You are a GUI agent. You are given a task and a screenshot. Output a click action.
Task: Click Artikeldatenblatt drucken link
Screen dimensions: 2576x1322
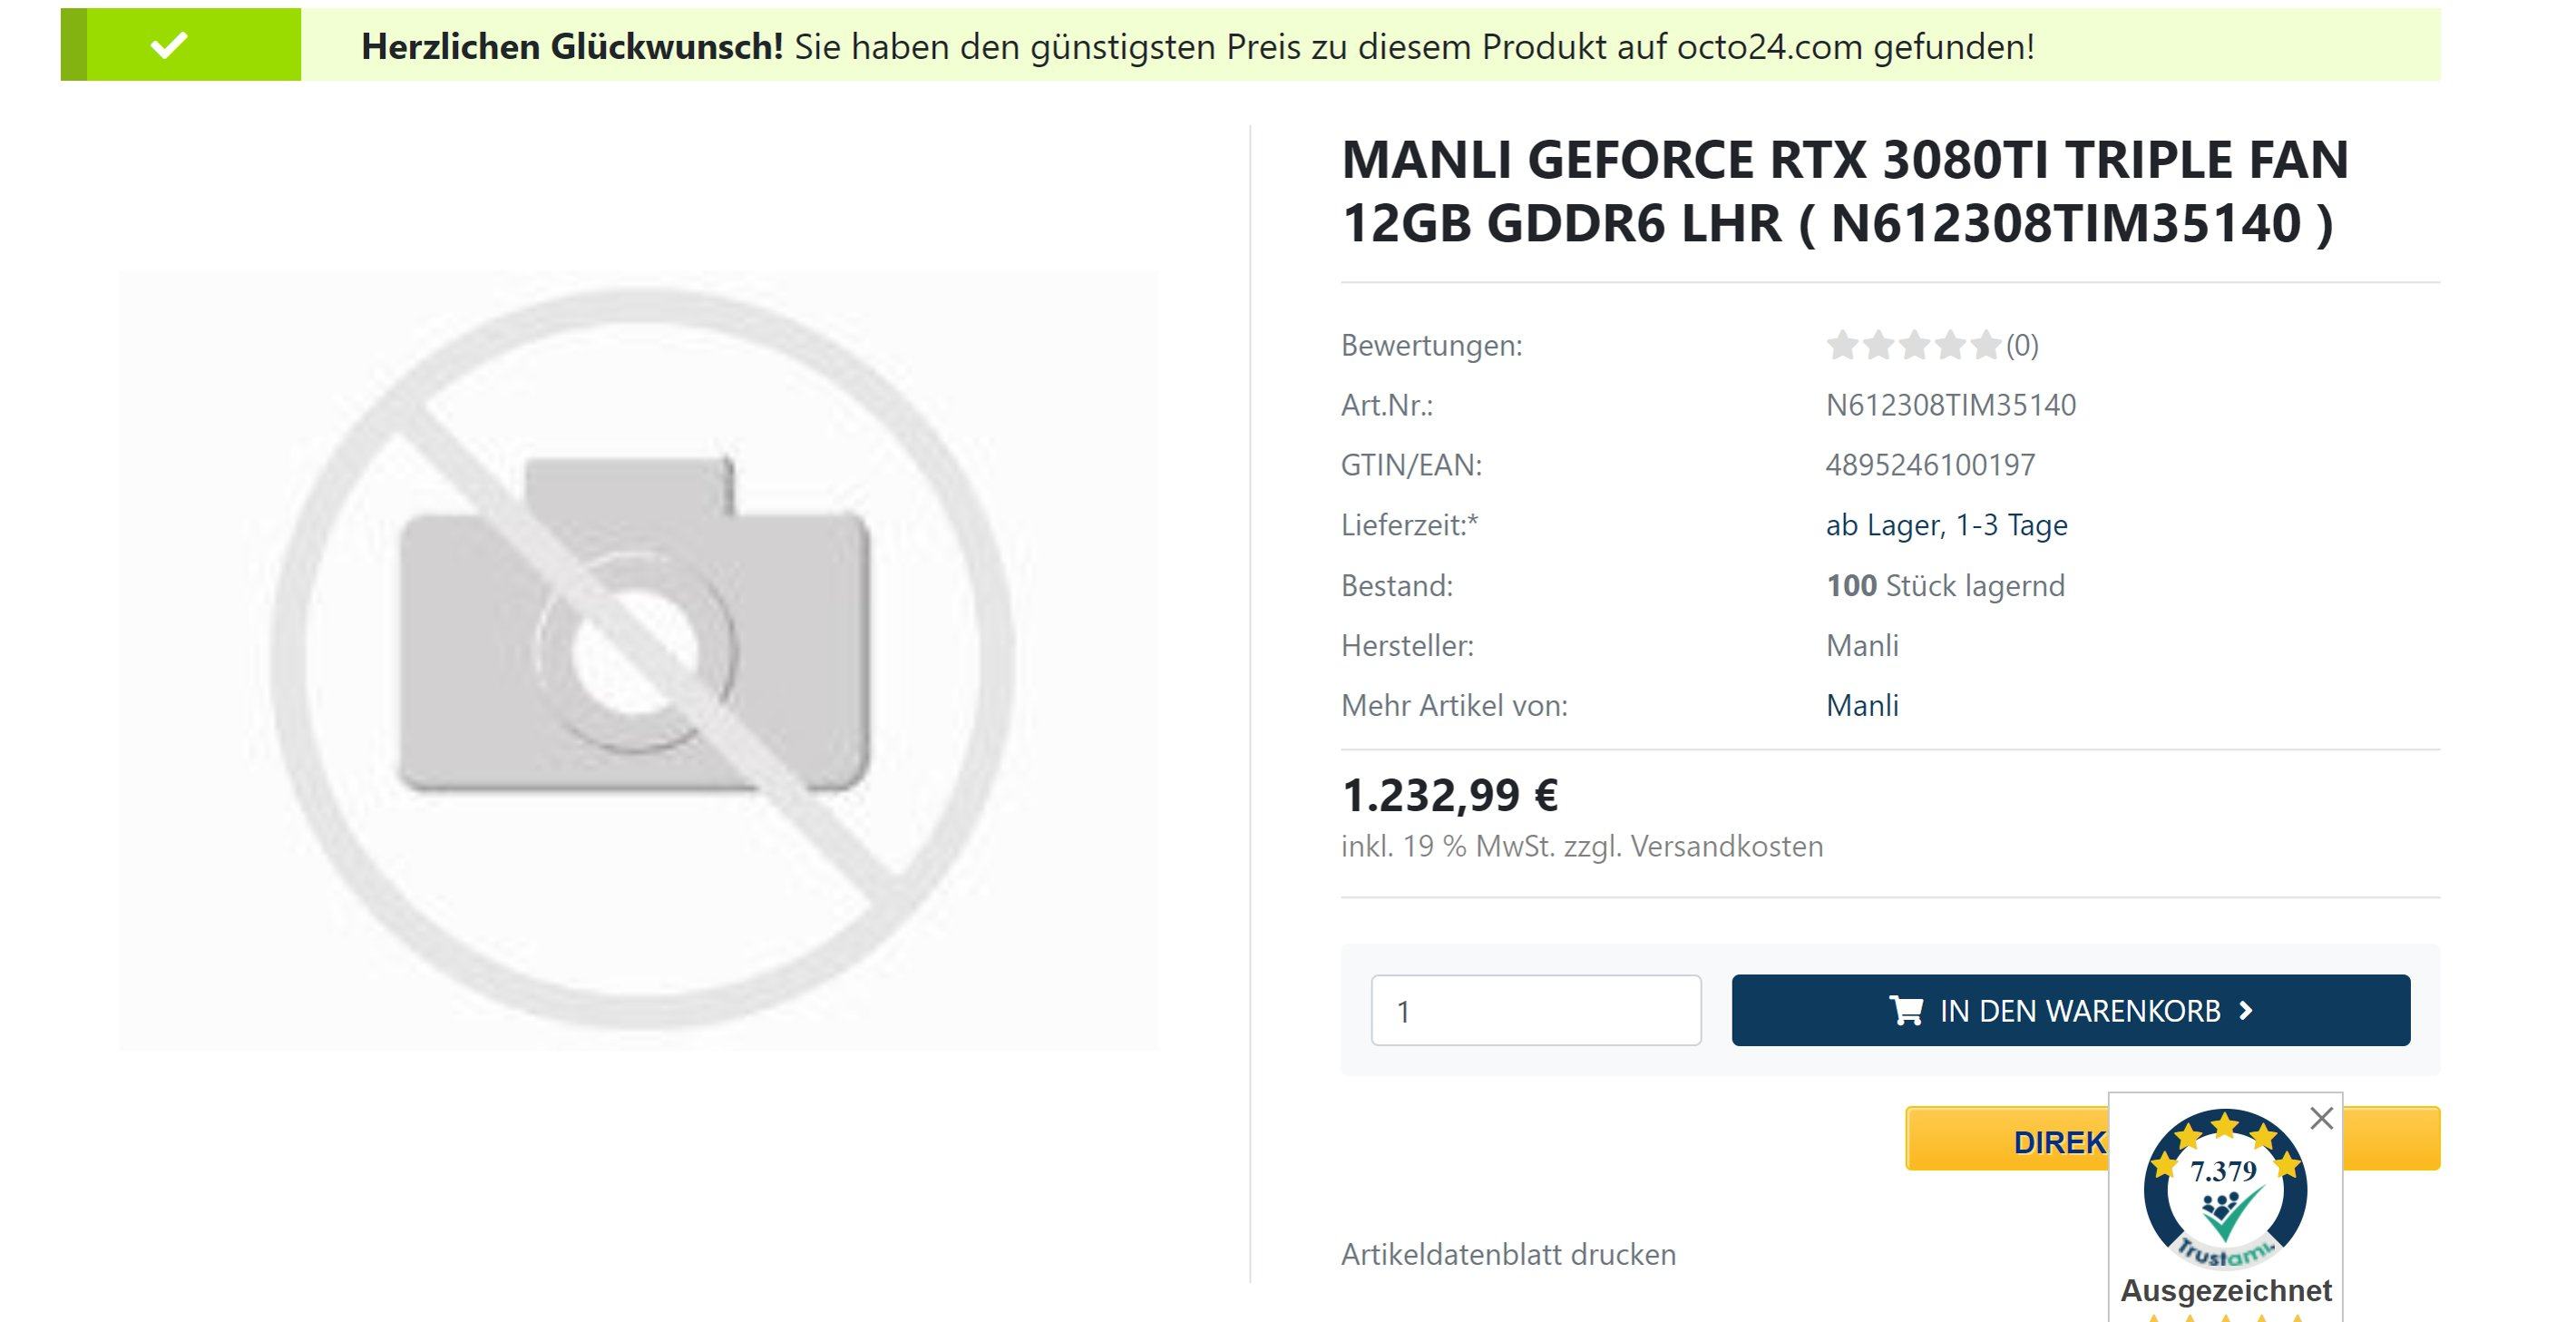pyautogui.click(x=1508, y=1254)
